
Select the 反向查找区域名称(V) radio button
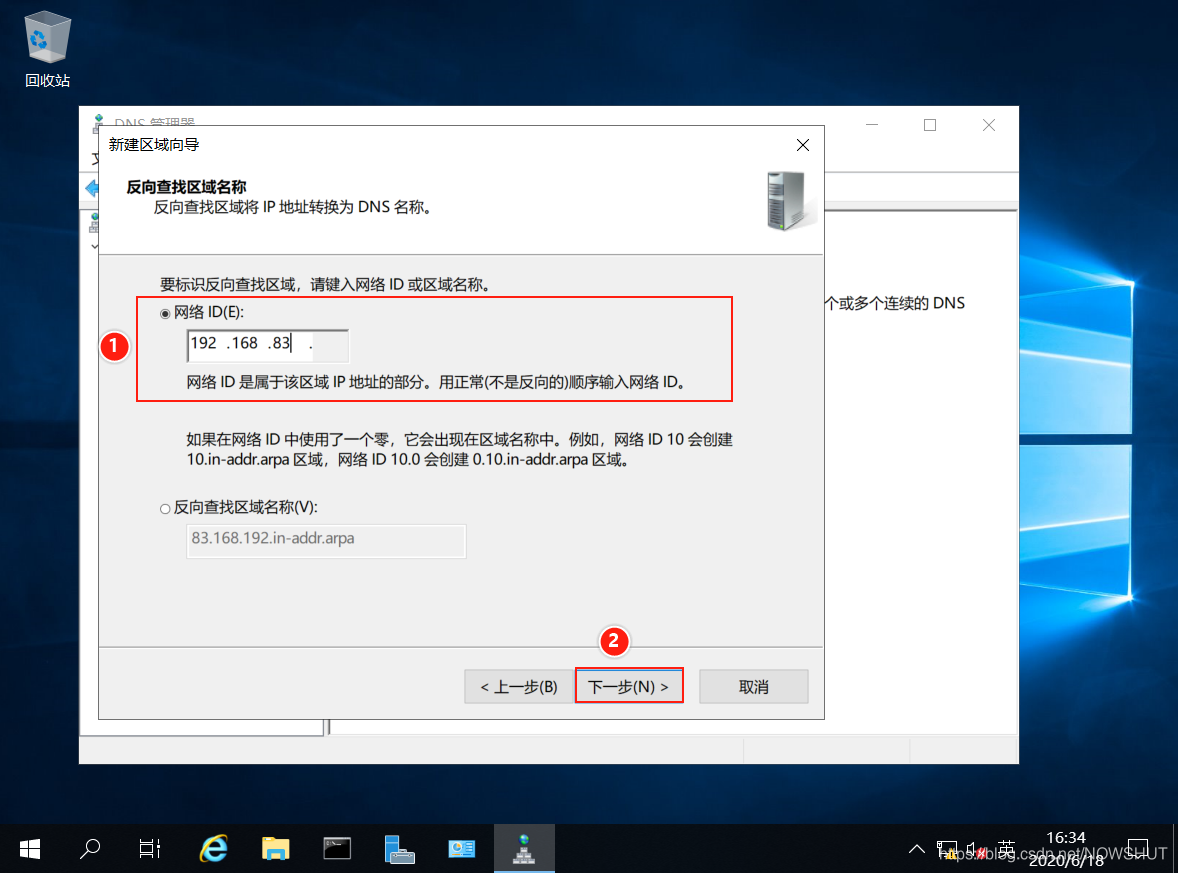coord(165,509)
